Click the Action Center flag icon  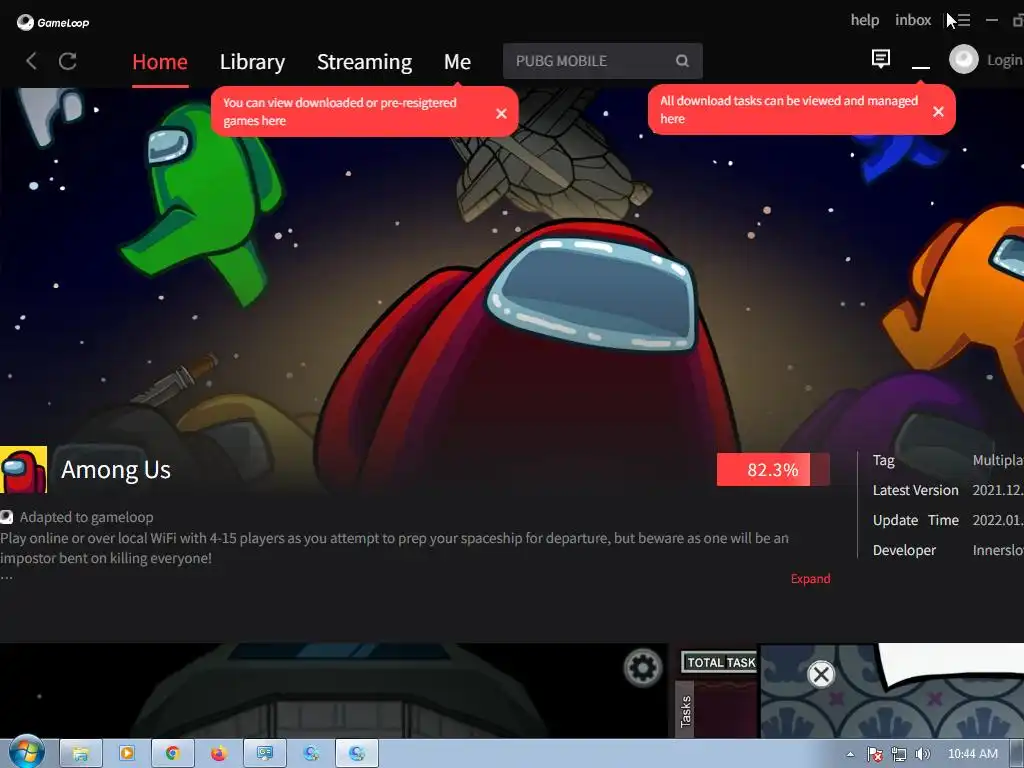pyautogui.click(x=874, y=754)
